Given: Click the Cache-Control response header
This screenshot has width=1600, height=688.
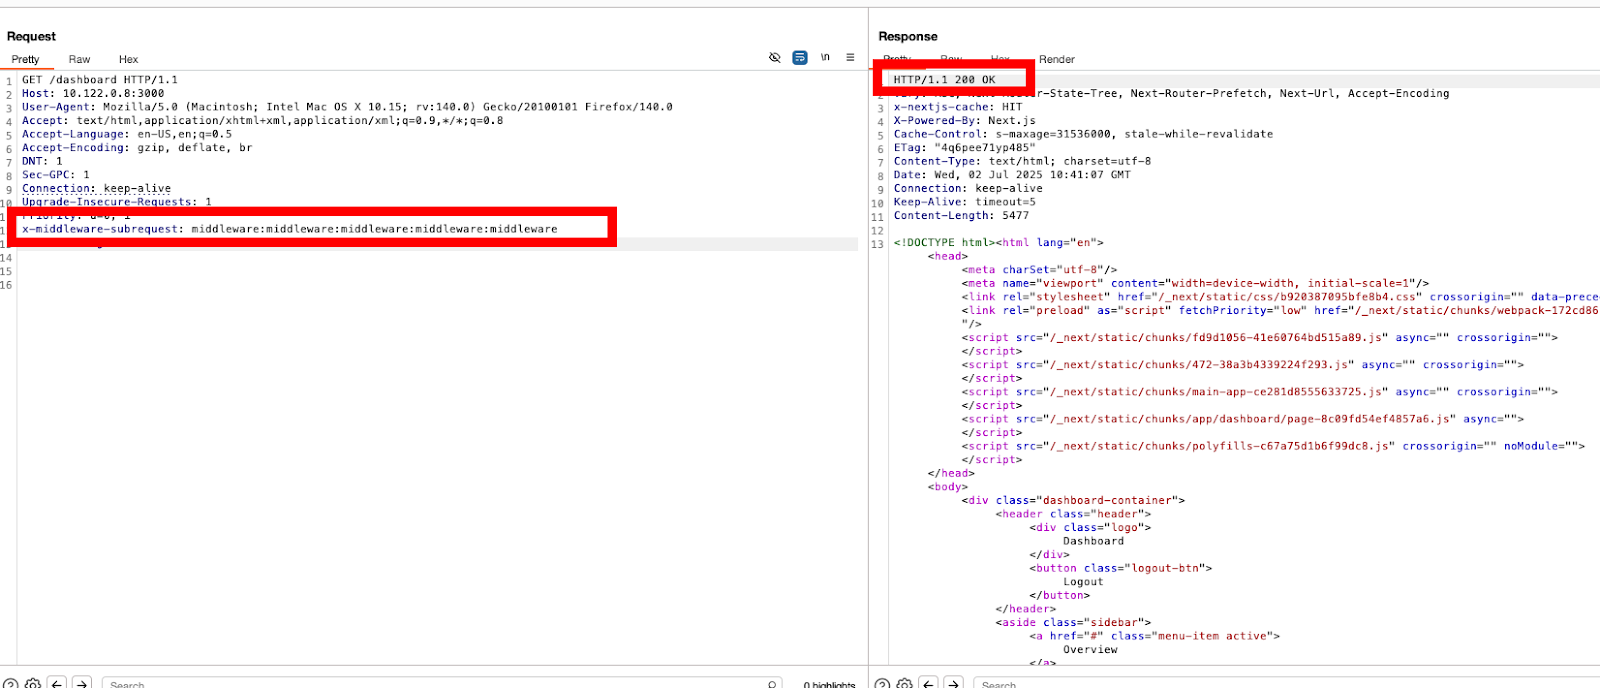Looking at the screenshot, I should point(1083,134).
